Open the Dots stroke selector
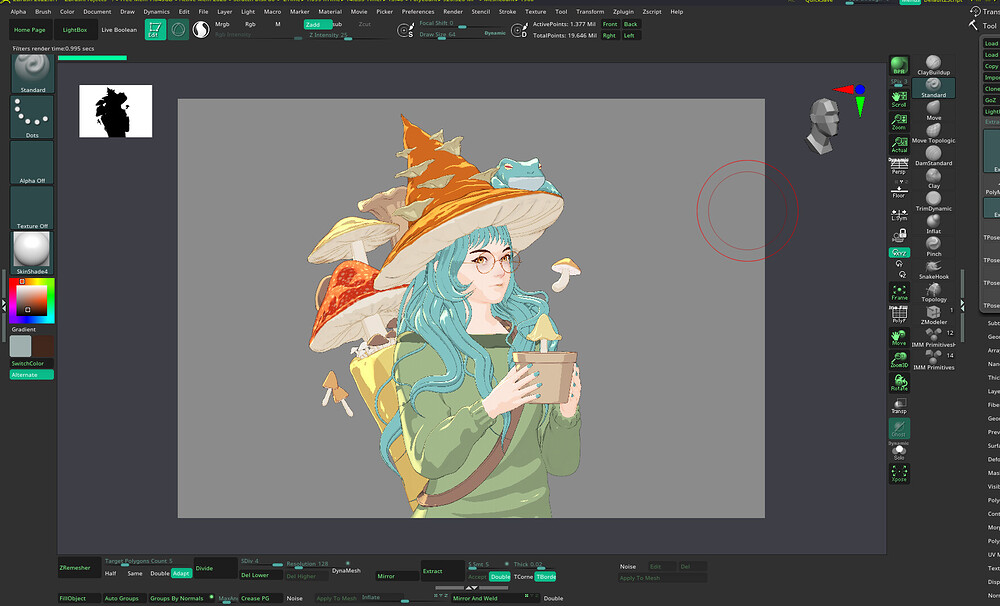Viewport: 1000px width, 606px height. pyautogui.click(x=32, y=117)
